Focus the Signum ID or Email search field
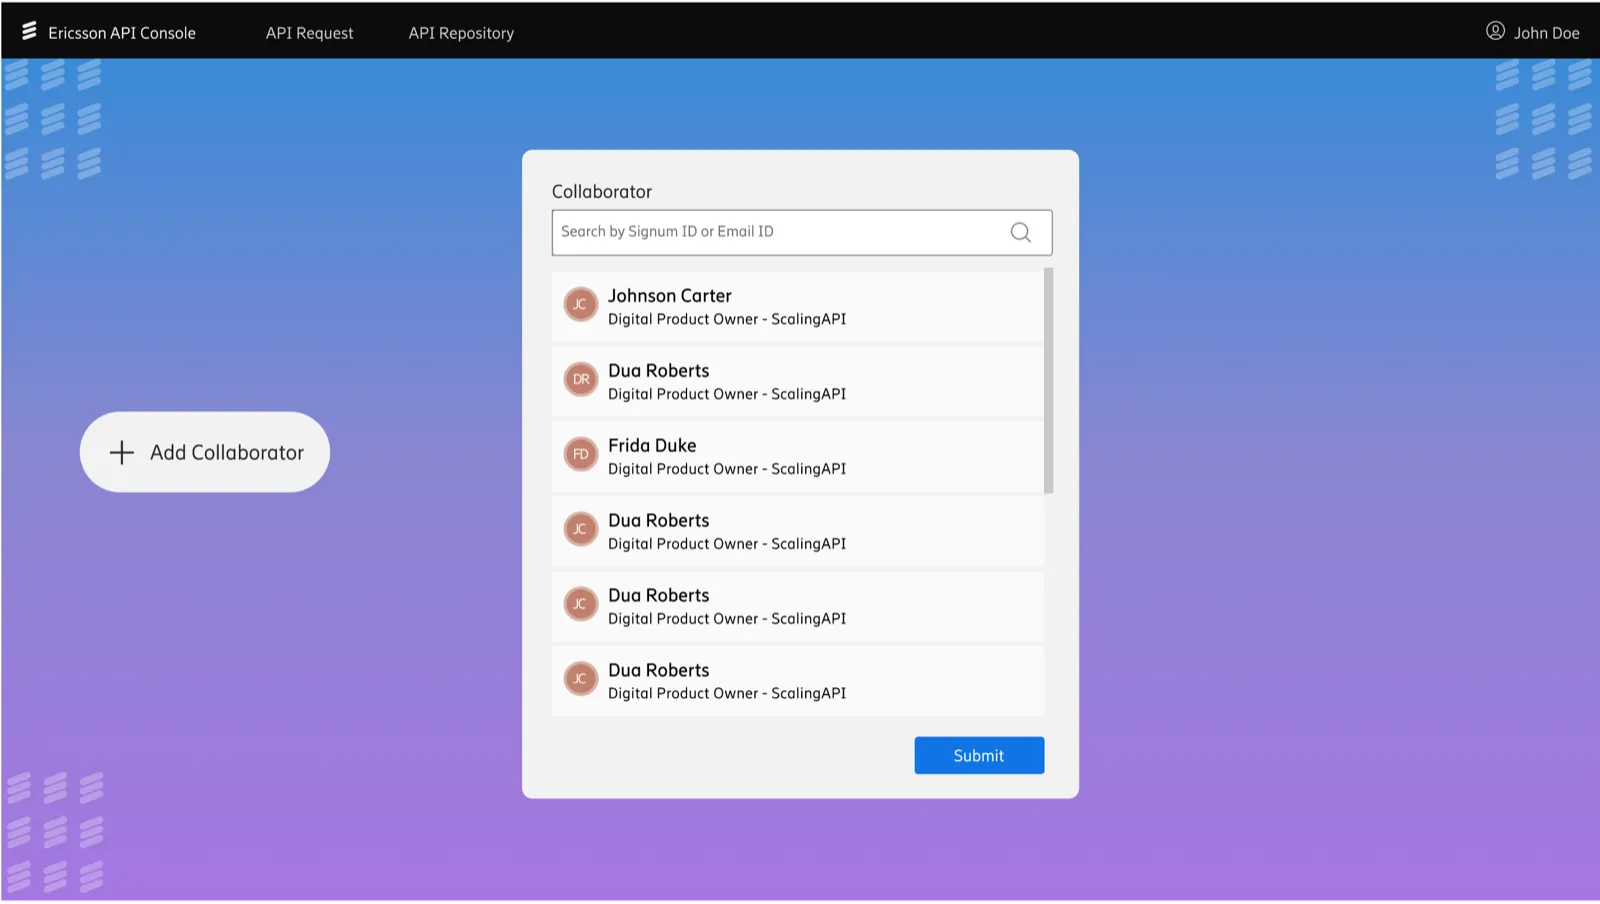1600x904 pixels. (802, 232)
